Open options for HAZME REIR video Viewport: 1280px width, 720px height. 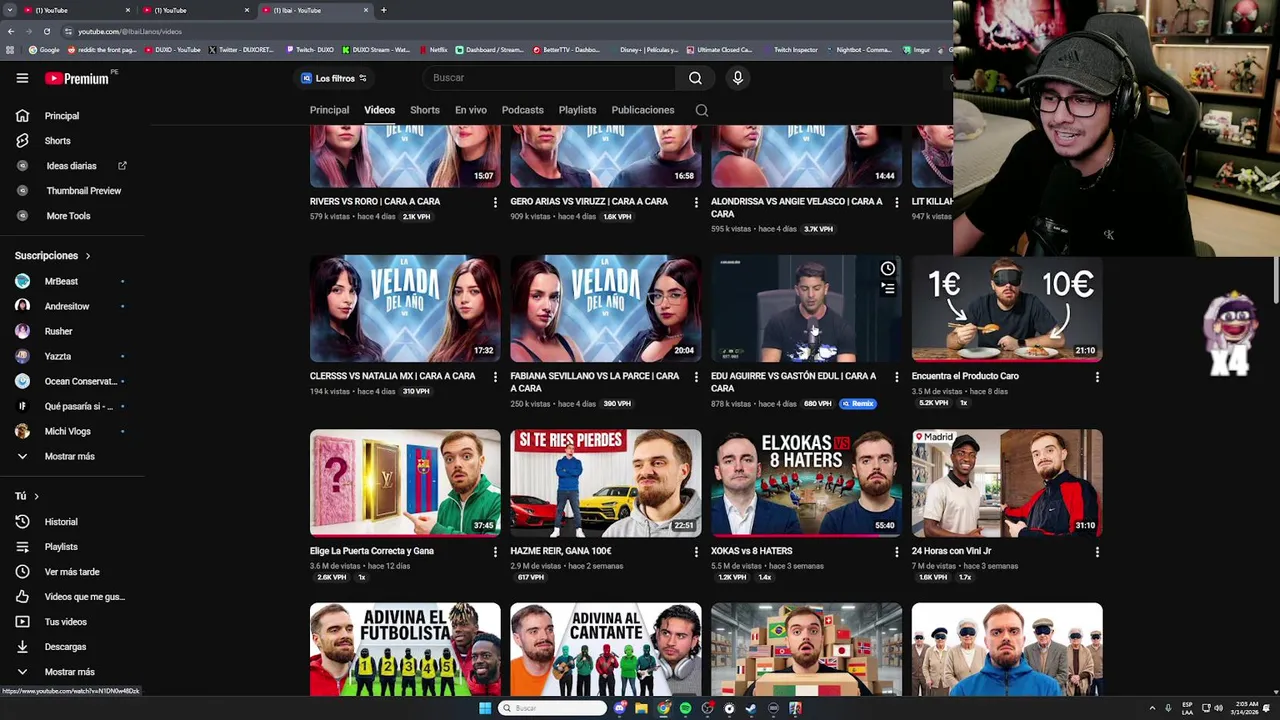pyautogui.click(x=696, y=552)
